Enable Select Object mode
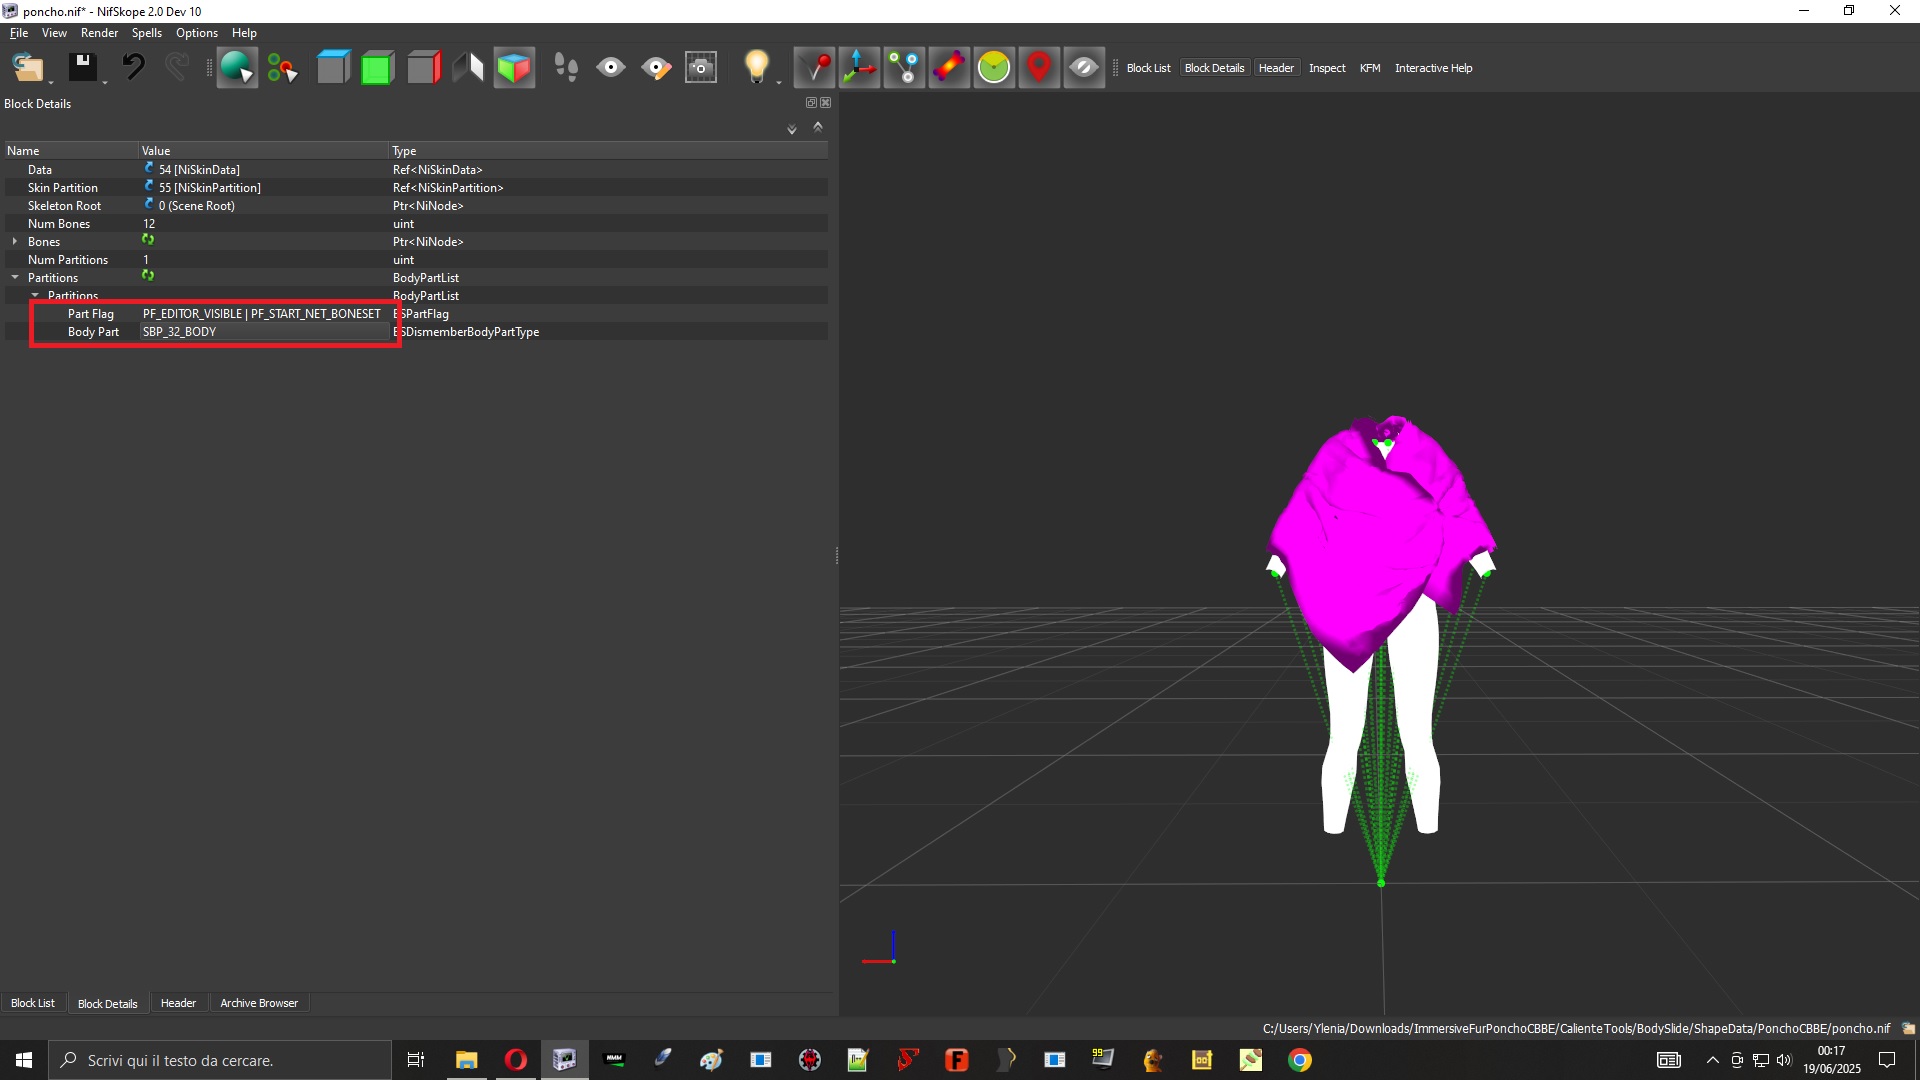Viewport: 1920px width, 1080px height. [x=237, y=68]
